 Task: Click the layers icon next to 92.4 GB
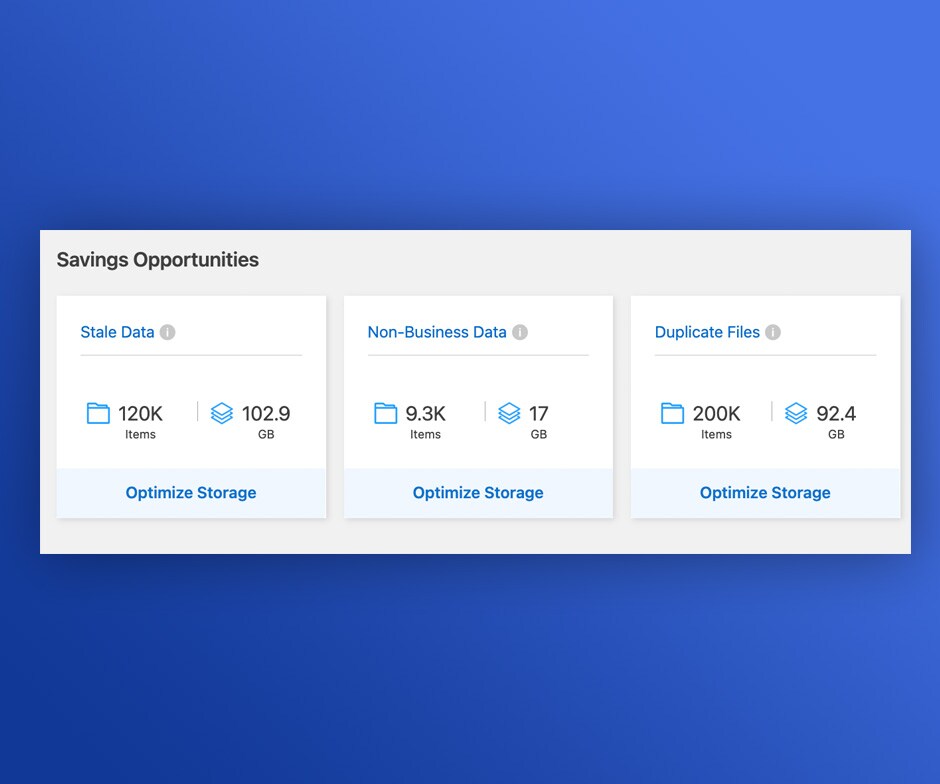click(x=796, y=413)
